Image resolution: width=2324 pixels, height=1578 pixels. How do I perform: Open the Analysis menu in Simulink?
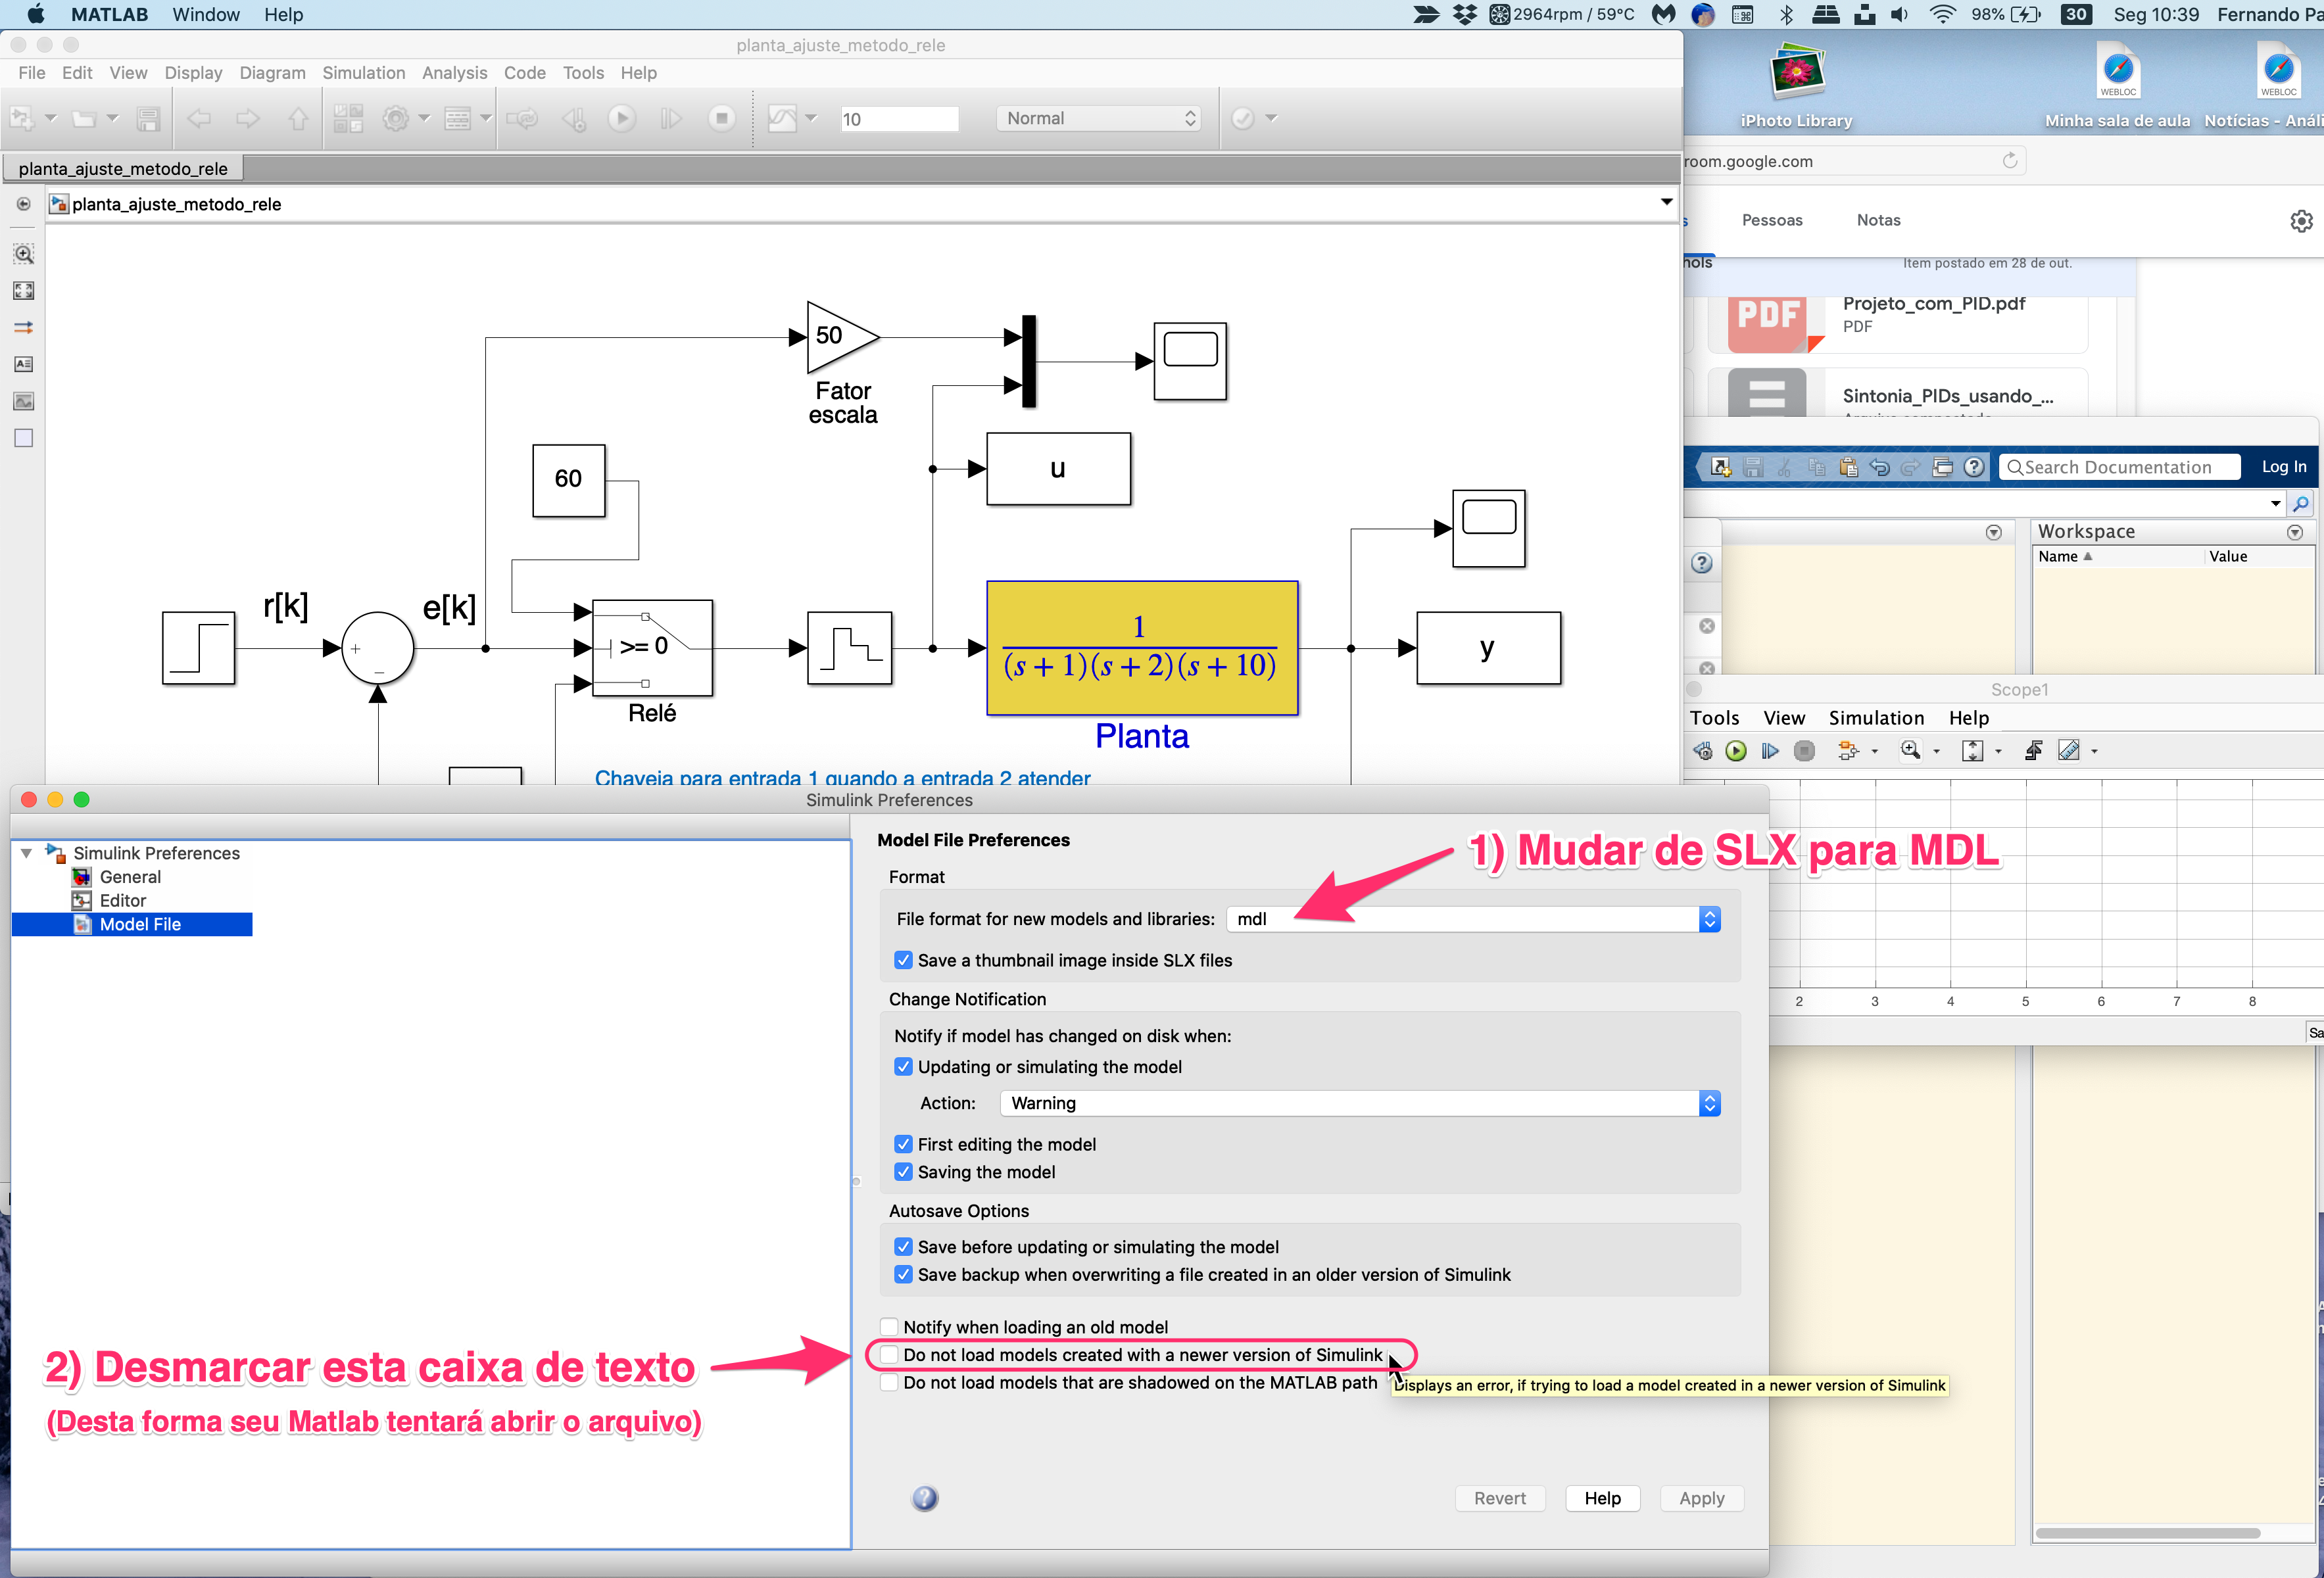454,73
